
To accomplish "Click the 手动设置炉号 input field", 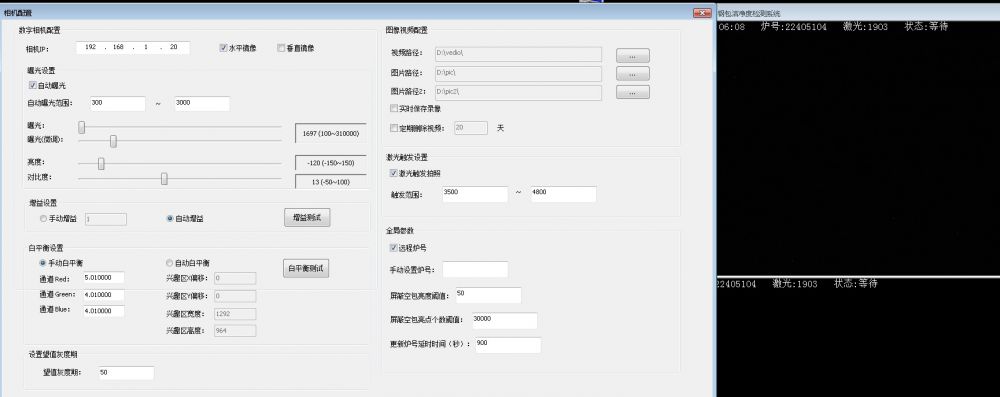I will [x=475, y=269].
